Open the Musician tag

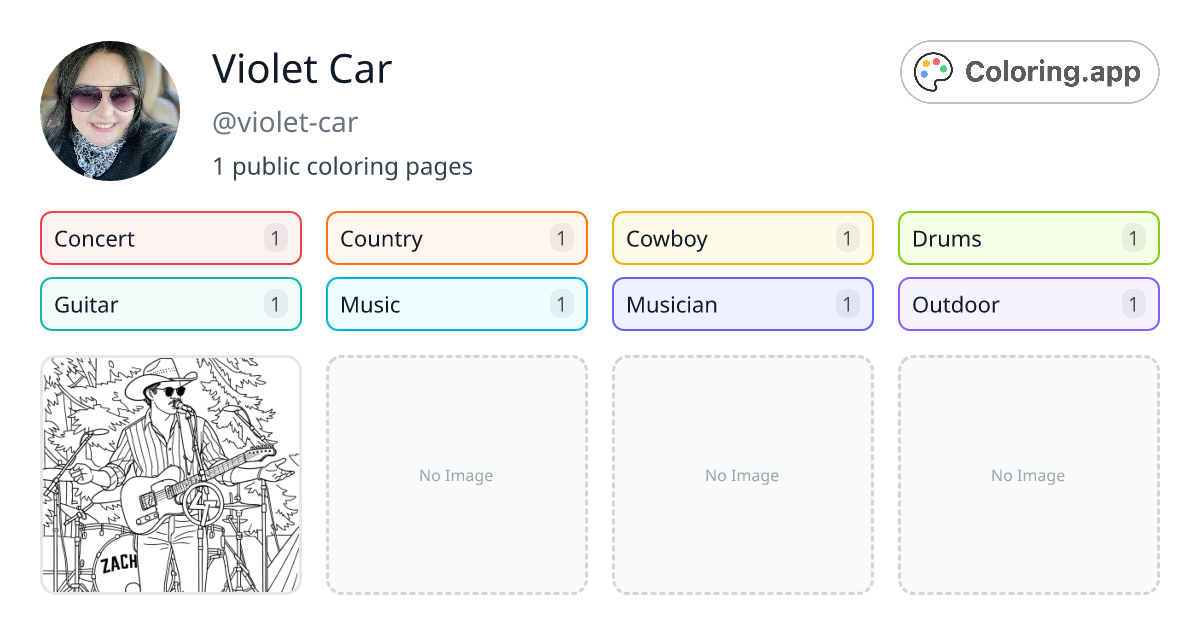coord(742,304)
